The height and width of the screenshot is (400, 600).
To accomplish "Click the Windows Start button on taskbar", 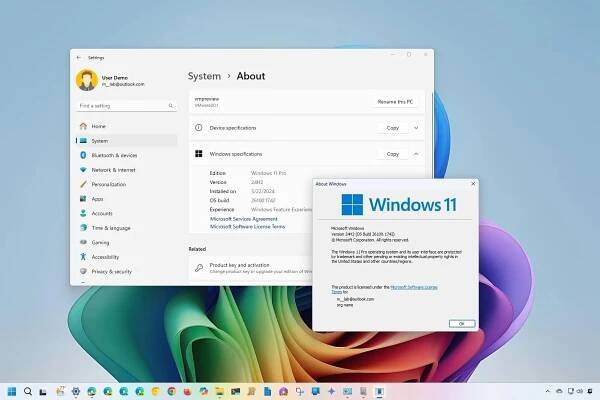I will click(x=13, y=390).
